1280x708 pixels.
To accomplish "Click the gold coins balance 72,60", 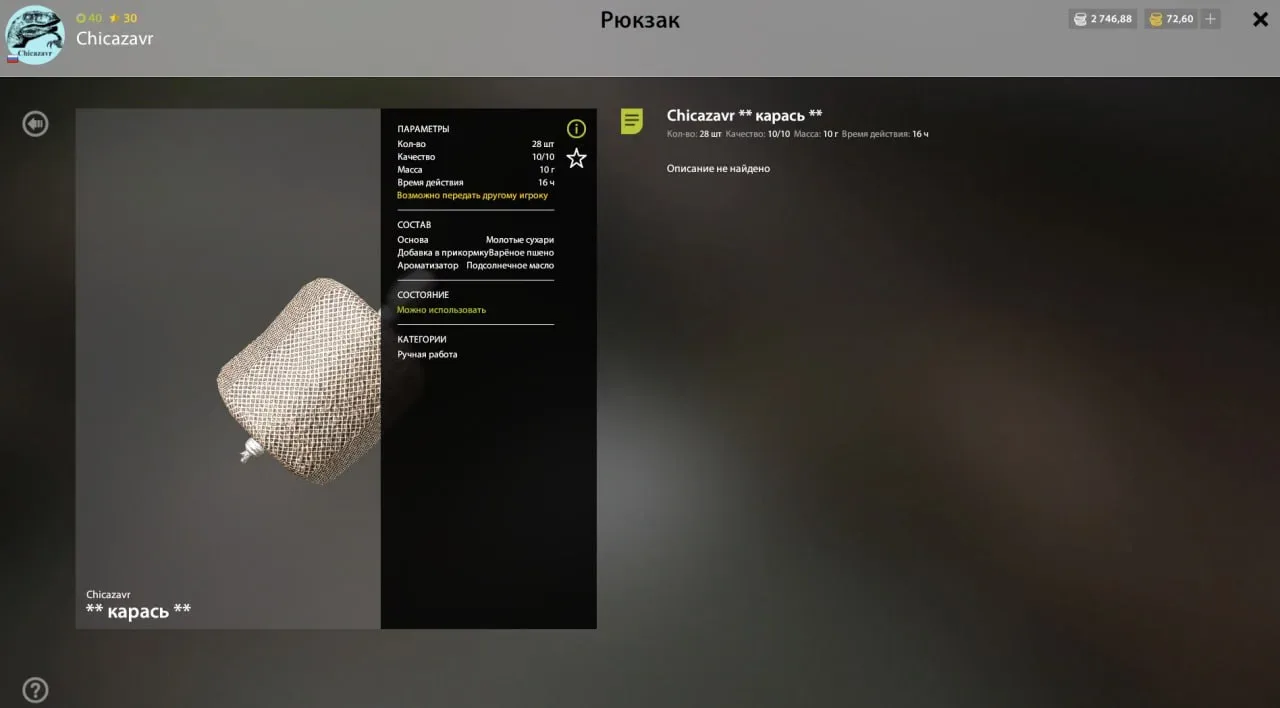I will (x=1171, y=19).
